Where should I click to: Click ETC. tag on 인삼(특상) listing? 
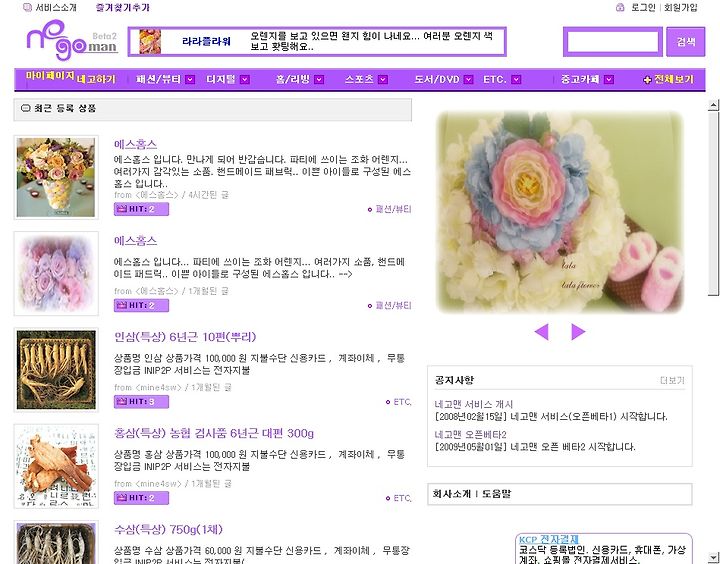(x=402, y=402)
